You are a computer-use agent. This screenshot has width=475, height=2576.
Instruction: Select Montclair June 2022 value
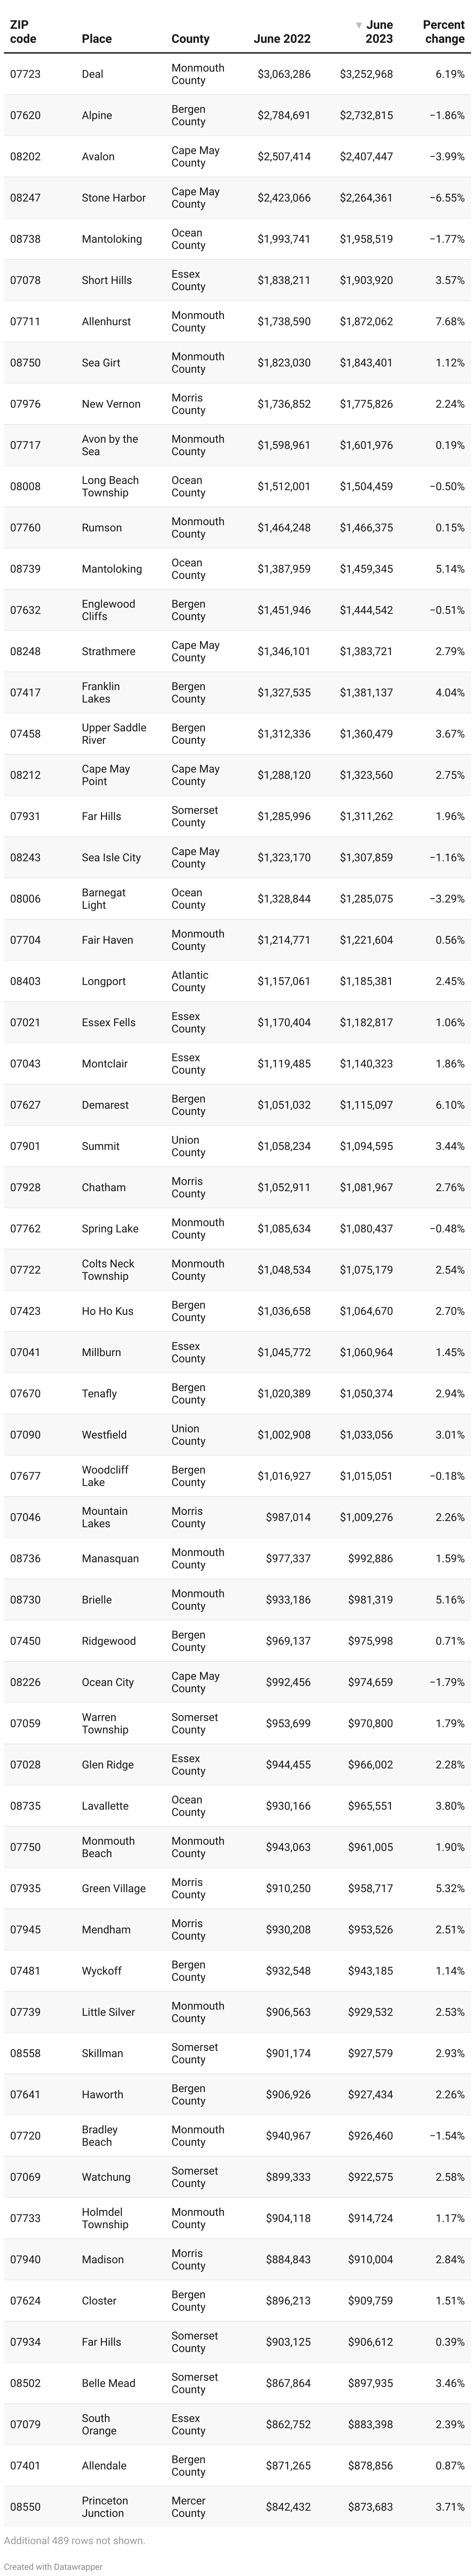tap(284, 1064)
